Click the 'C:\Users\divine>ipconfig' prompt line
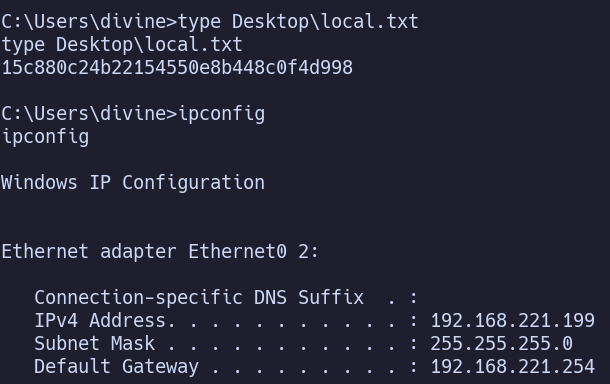 click(133, 114)
